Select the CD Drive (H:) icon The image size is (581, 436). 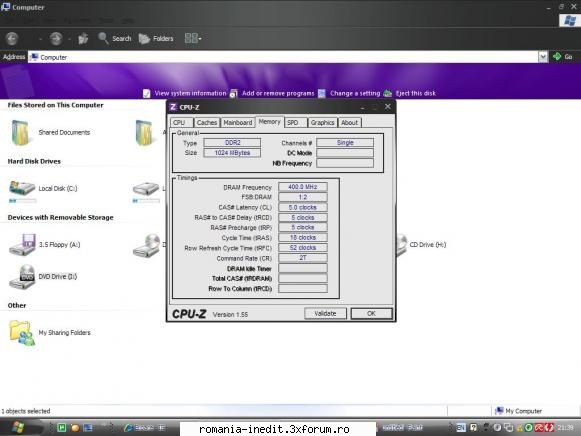click(x=401, y=245)
